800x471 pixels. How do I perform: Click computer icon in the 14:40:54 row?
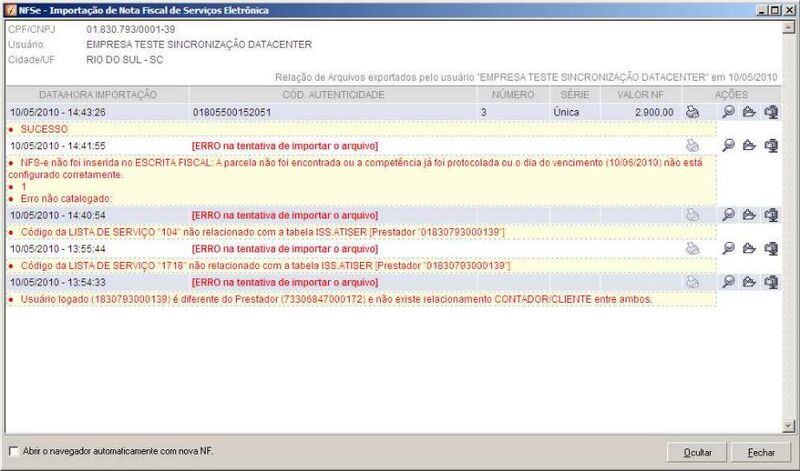coord(771,215)
